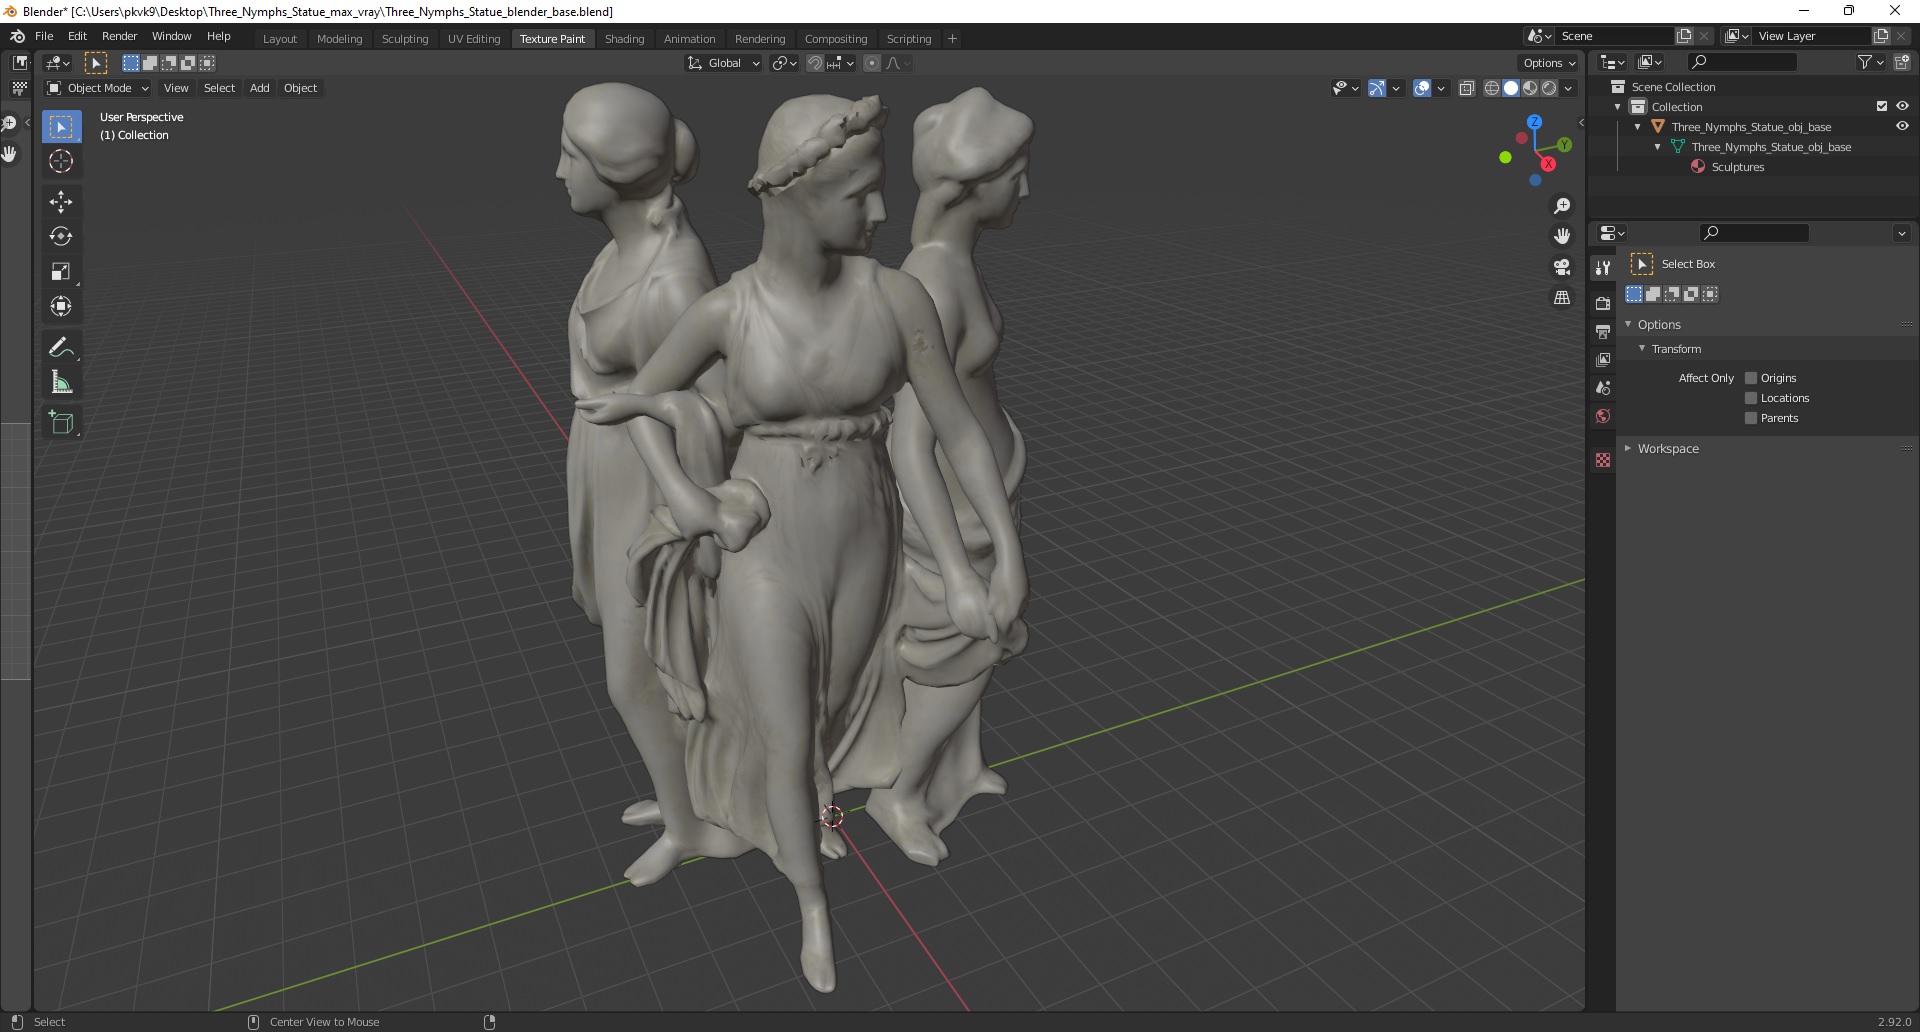1920x1032 pixels.
Task: Select the Select Box tool in toolbar
Action: [61, 127]
